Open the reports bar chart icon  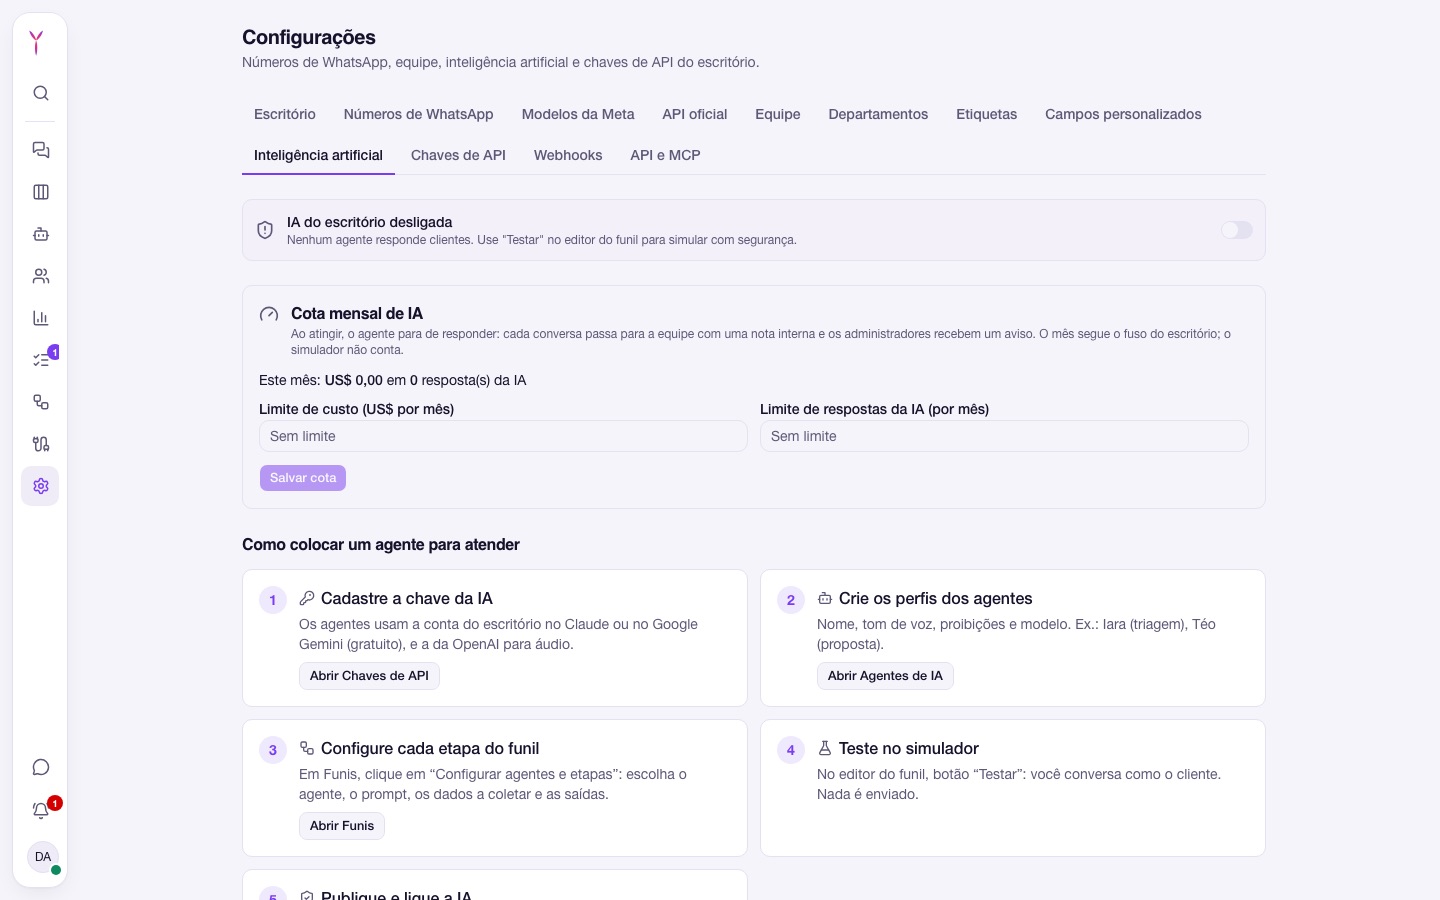pyautogui.click(x=41, y=318)
